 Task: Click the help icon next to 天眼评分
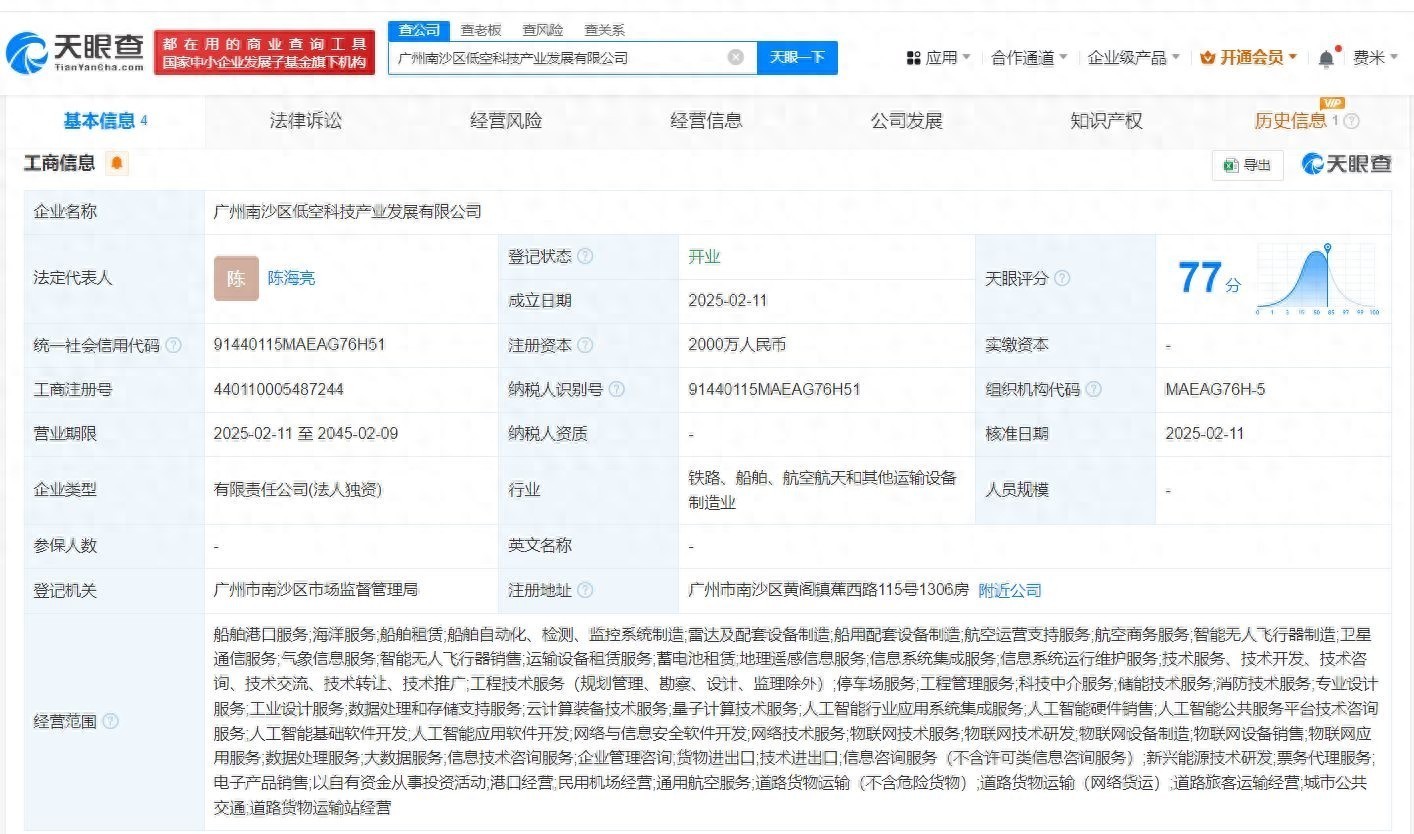[1062, 279]
